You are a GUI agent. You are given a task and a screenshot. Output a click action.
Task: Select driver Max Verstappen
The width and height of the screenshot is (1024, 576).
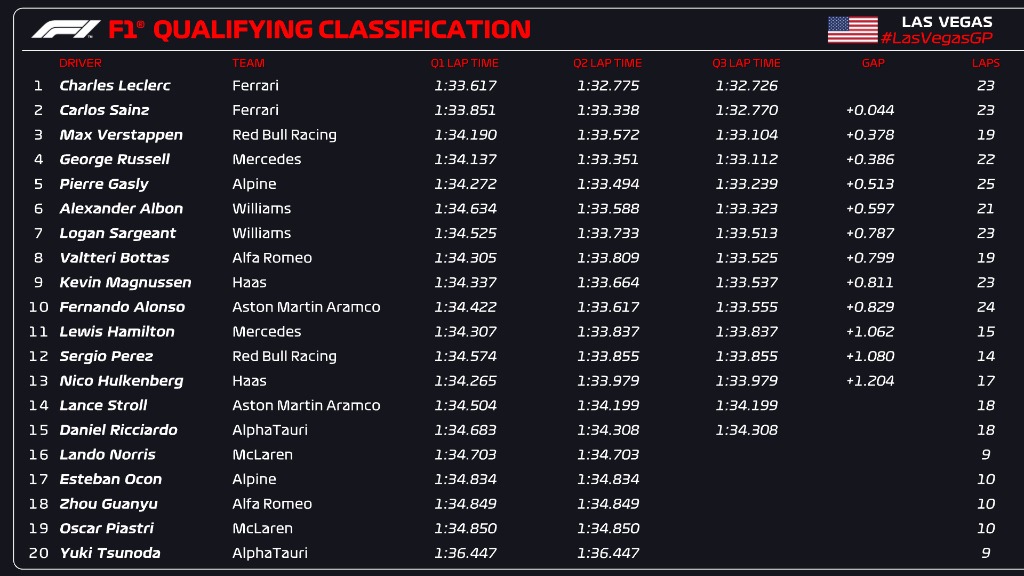coord(120,135)
